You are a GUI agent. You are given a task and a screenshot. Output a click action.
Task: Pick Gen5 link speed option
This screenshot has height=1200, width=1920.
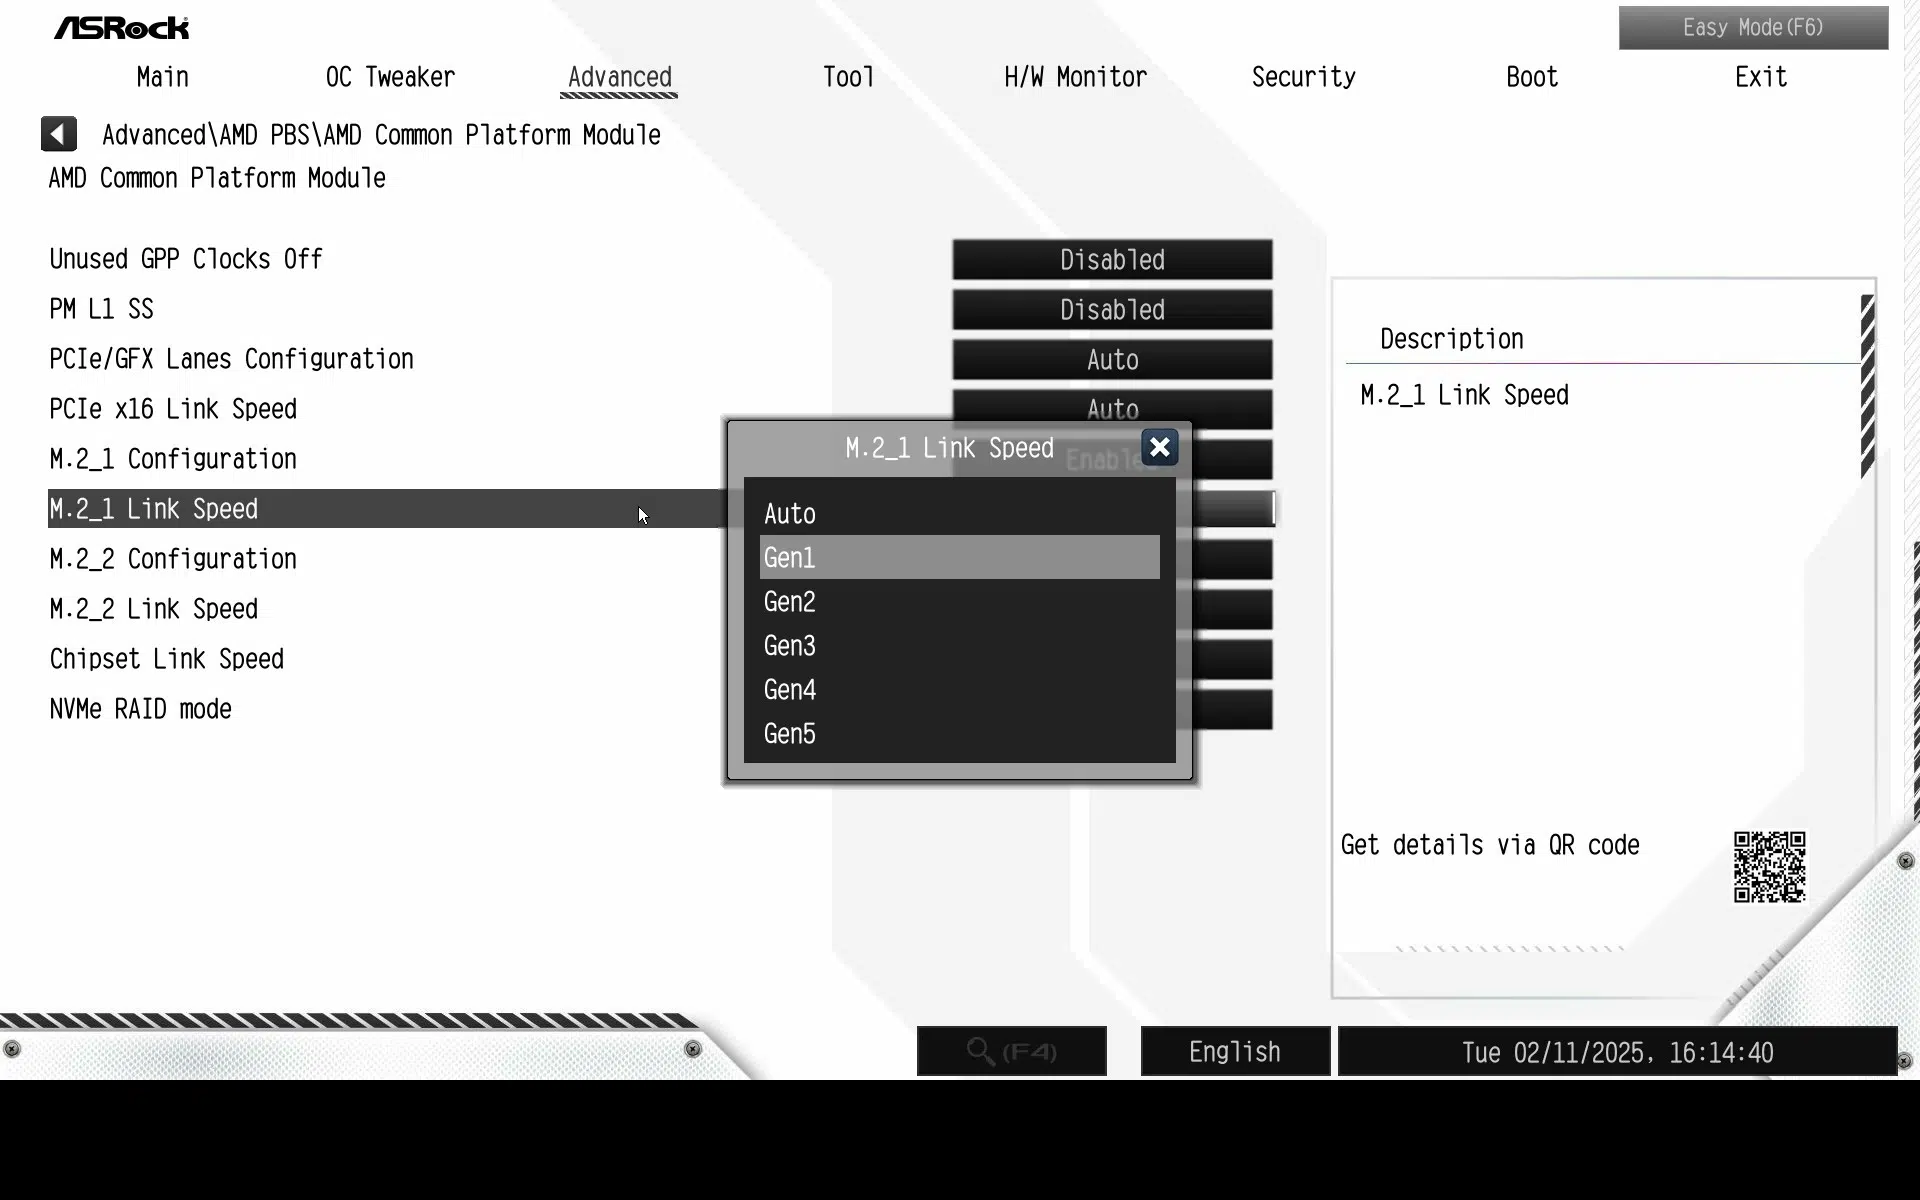coord(959,733)
